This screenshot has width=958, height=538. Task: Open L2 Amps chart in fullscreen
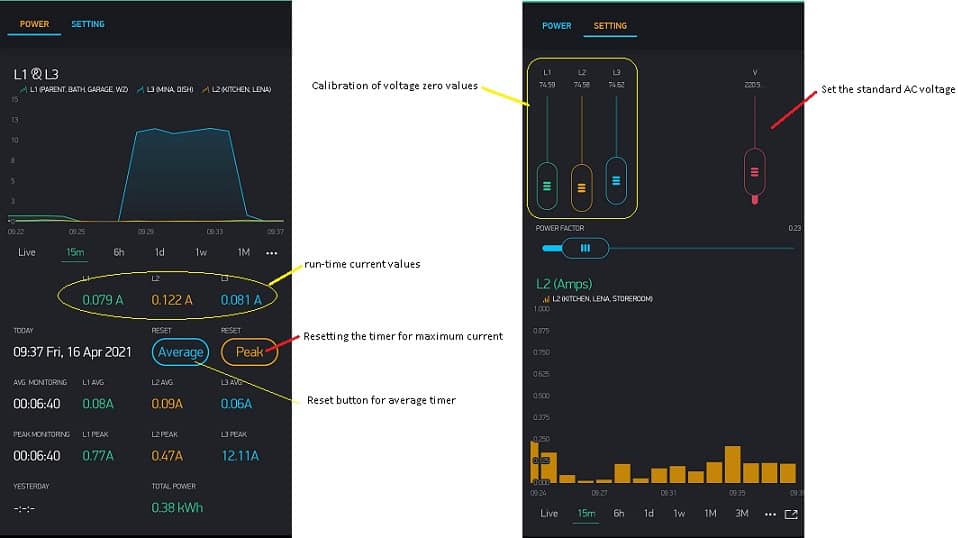(x=791, y=514)
